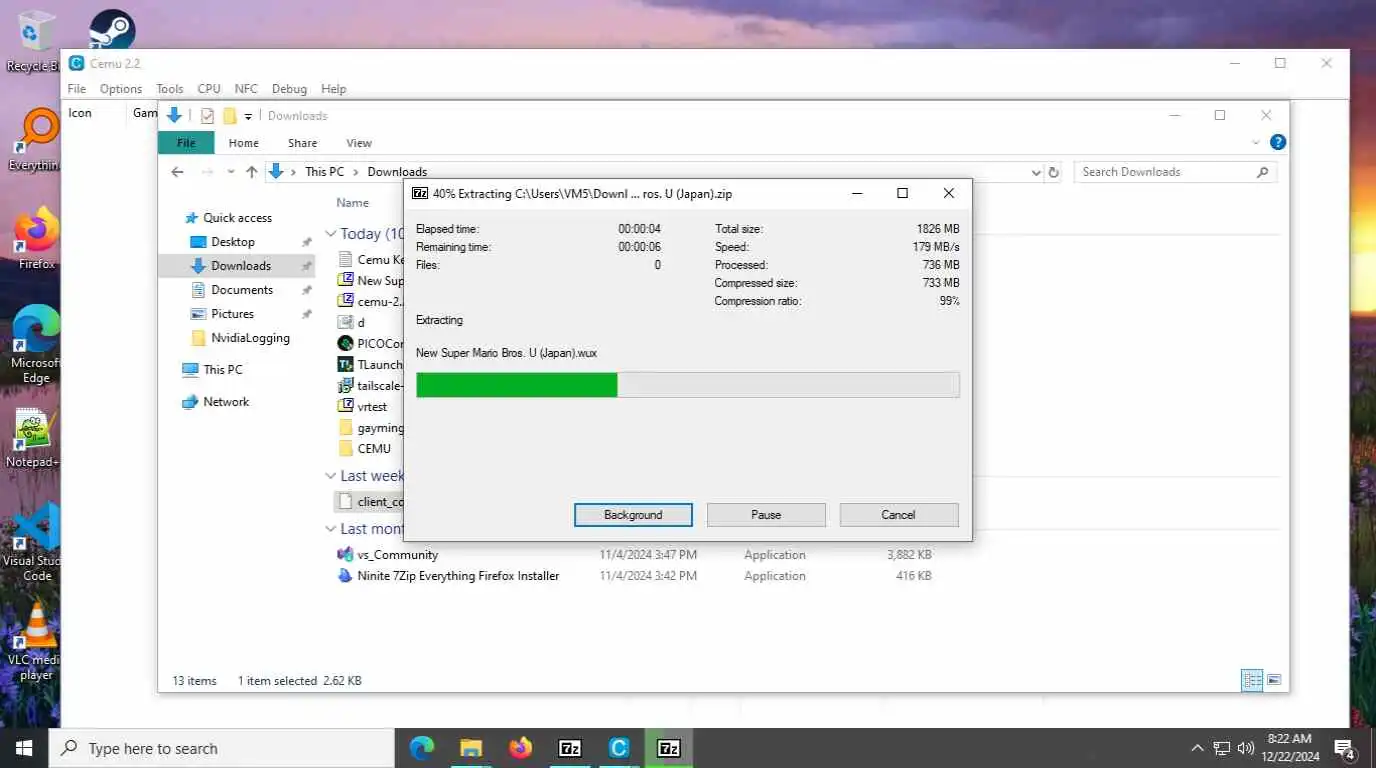Image resolution: width=1376 pixels, height=768 pixels.
Task: Open CPU menu in Cemu
Action: pyautogui.click(x=209, y=89)
